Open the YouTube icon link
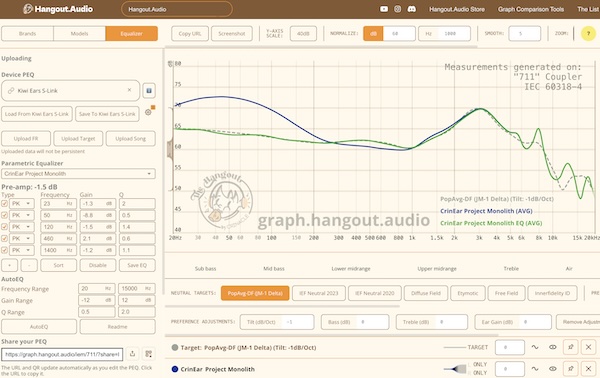This screenshot has width=600, height=378. [384, 9]
